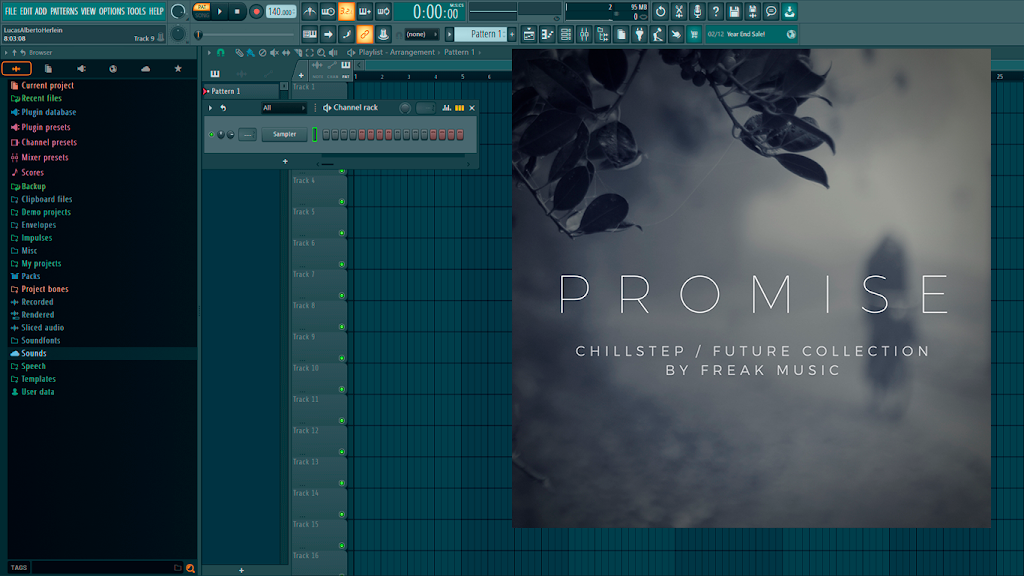The image size is (1024, 576).
Task: Open the Pattern 1 selector dropdown
Action: point(481,35)
